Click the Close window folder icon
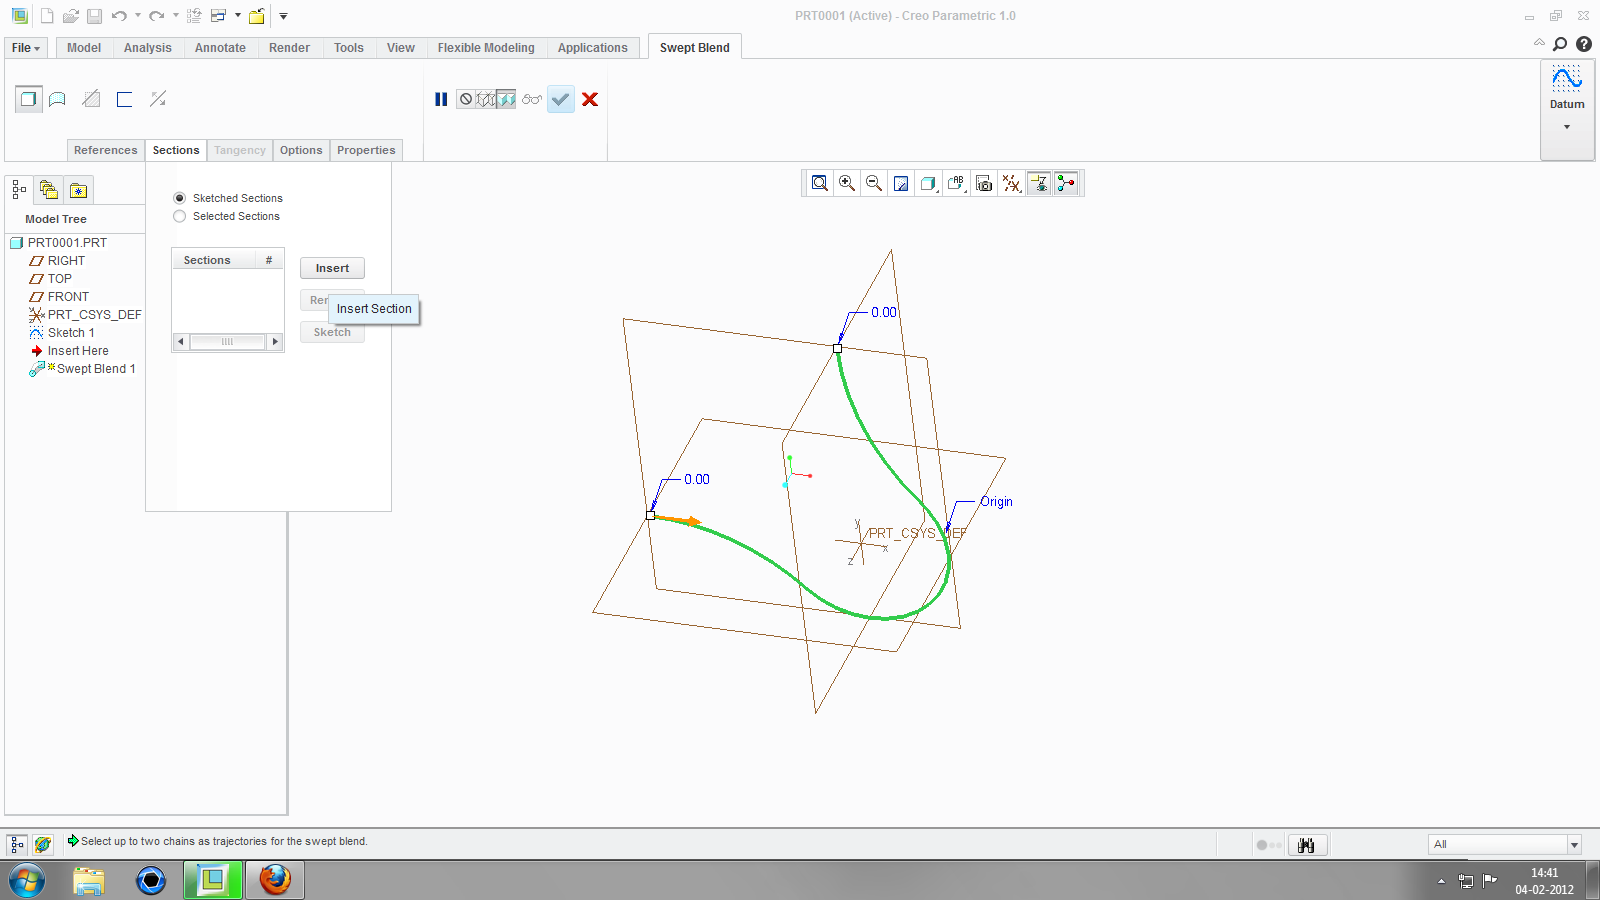The width and height of the screenshot is (1600, 900). coord(257,16)
